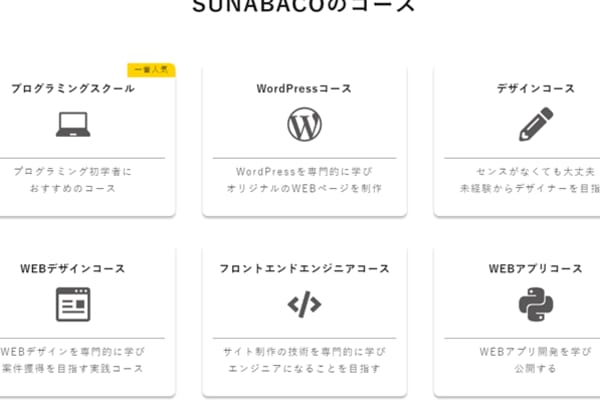Screen dimensions: 600x400
Task: Open the プログラミングスクール title link
Action: coord(72,89)
